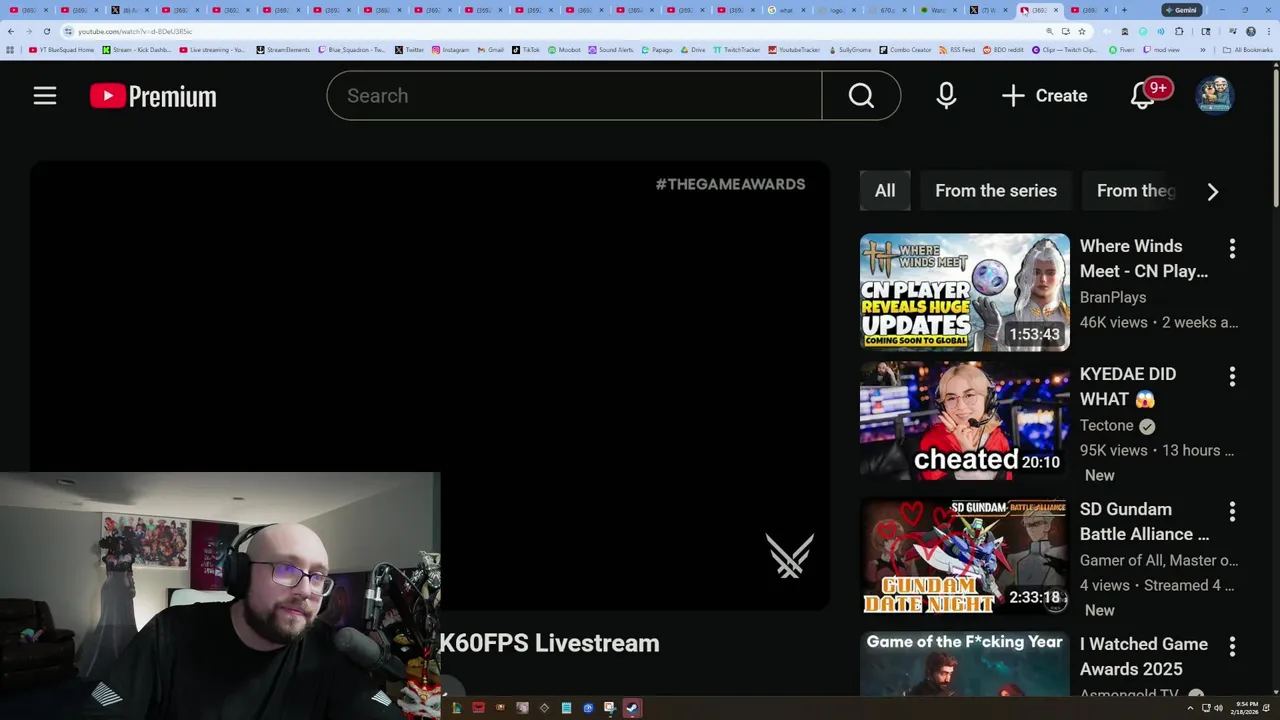The image size is (1280, 720).
Task: Select the All filter chip
Action: point(885,191)
